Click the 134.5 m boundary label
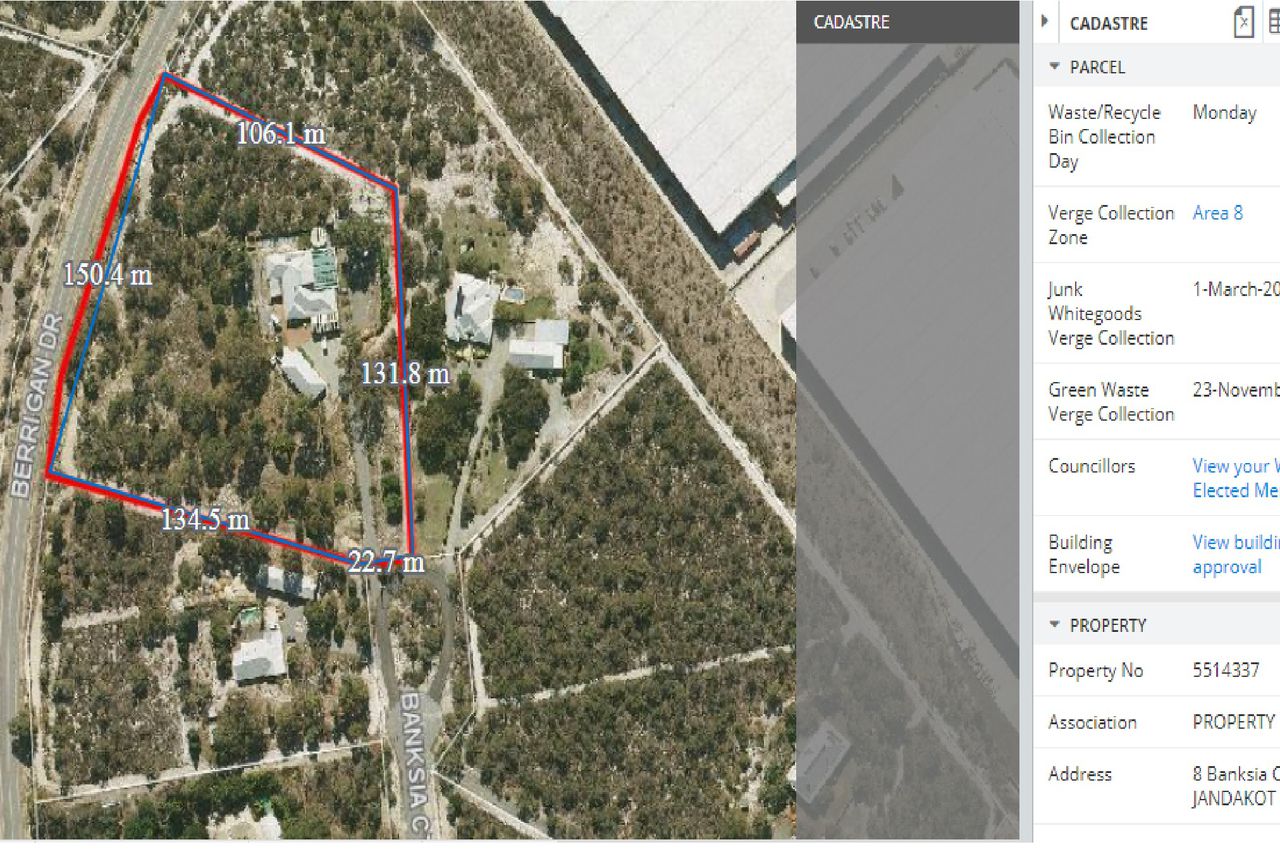 [x=205, y=519]
